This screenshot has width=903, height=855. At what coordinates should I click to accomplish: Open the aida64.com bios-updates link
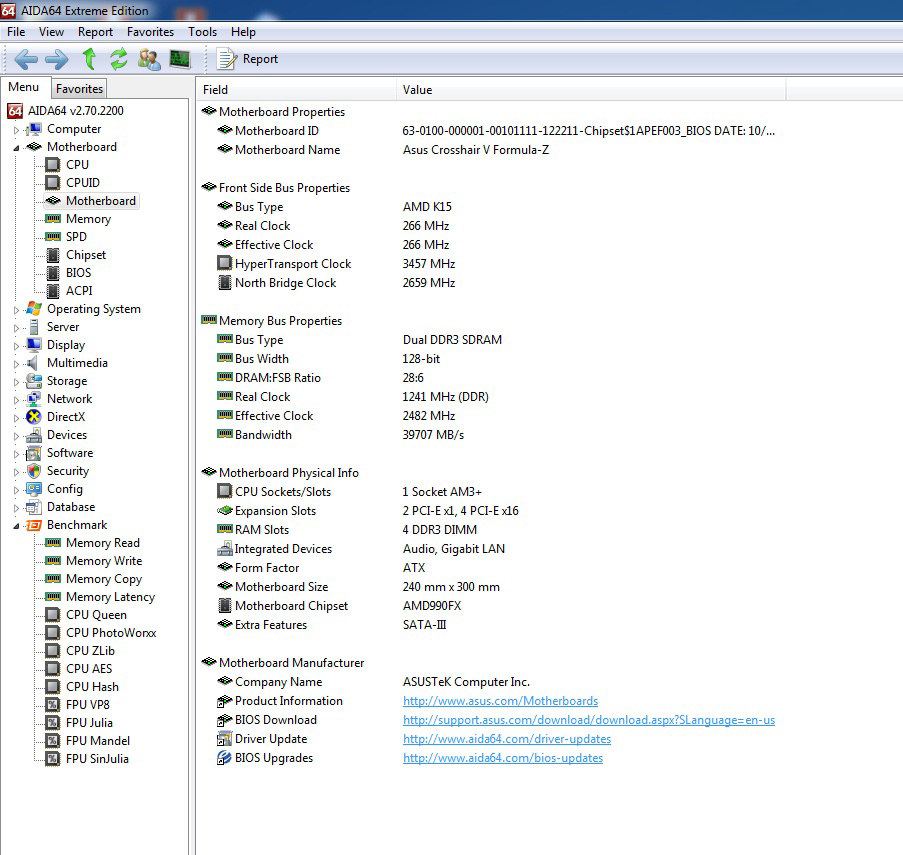click(503, 758)
